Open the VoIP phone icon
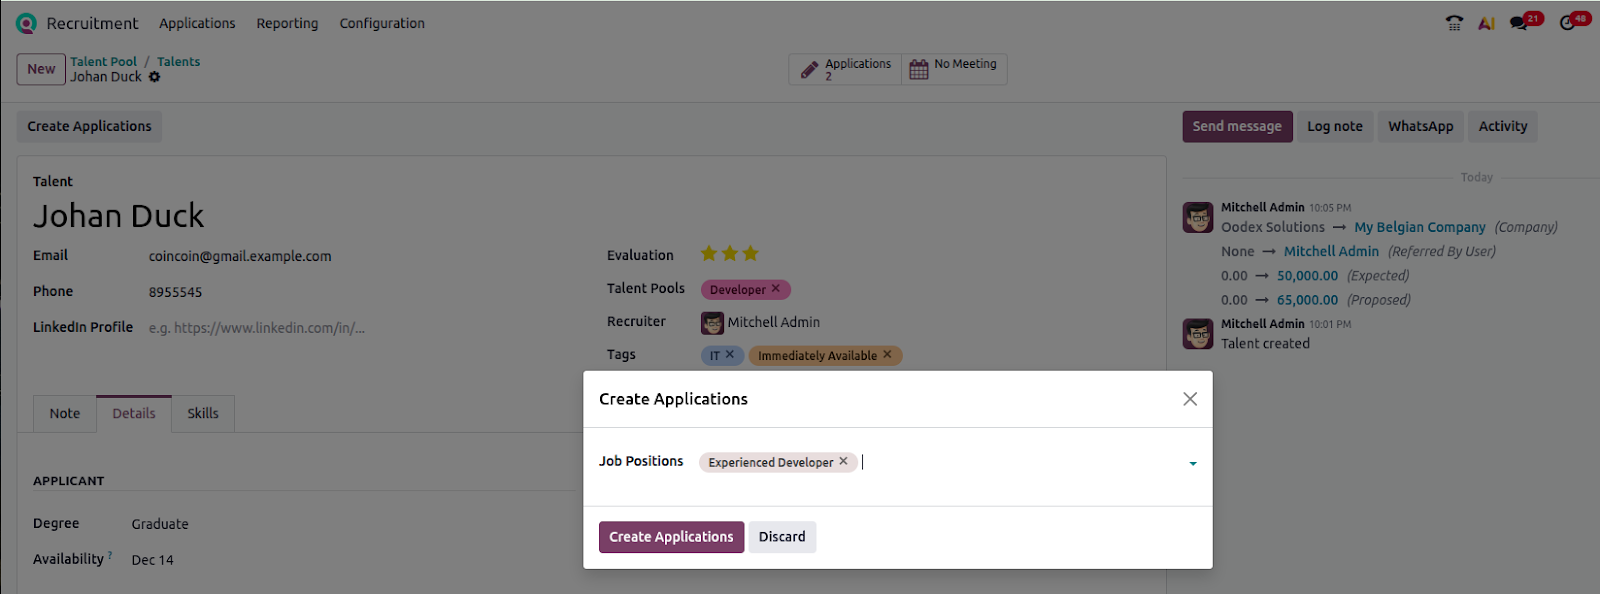Viewport: 1600px width, 594px height. [1454, 23]
